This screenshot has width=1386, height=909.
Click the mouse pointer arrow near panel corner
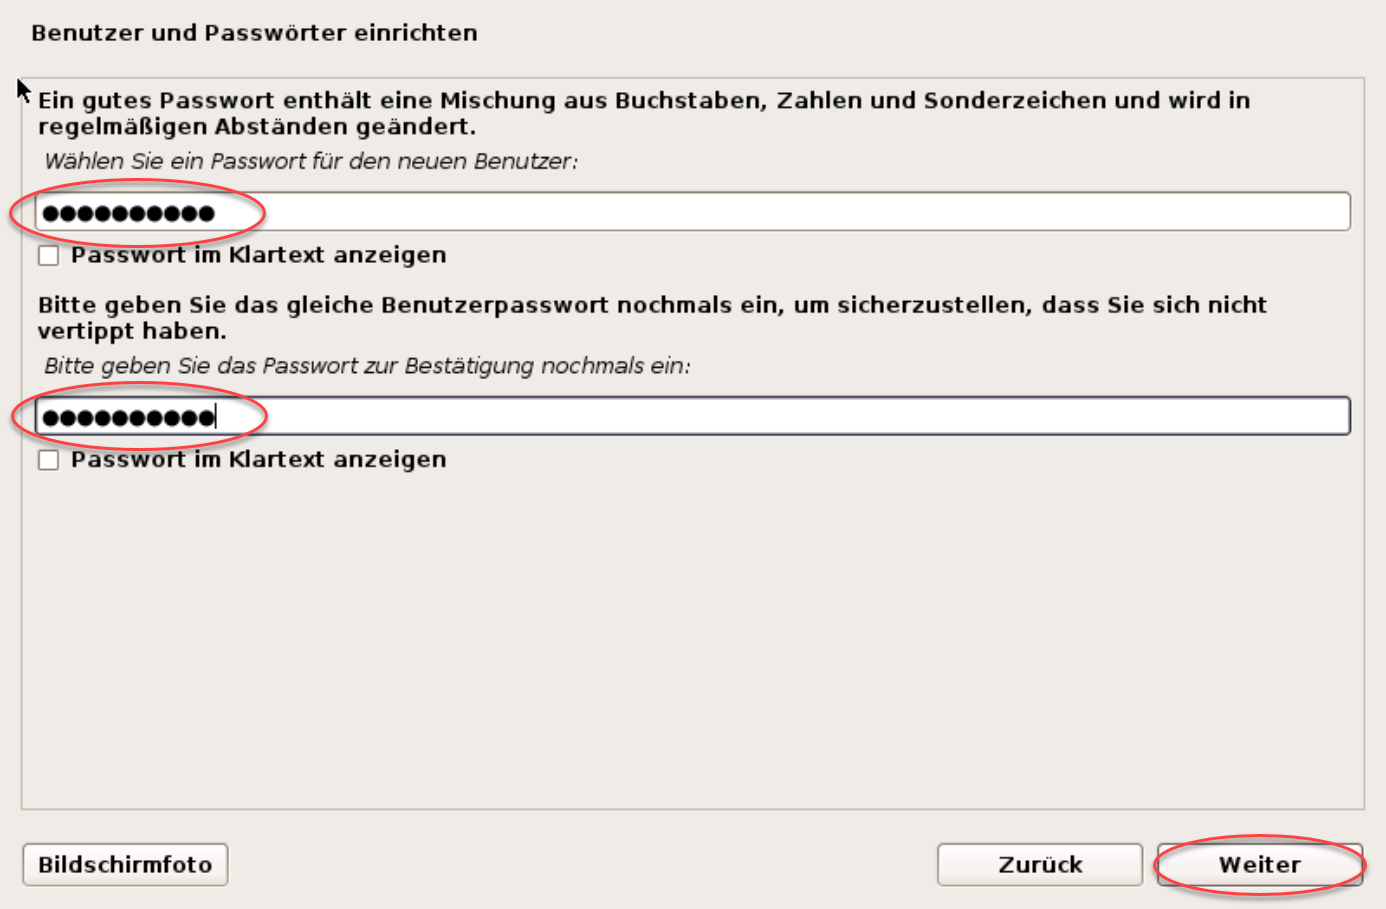tap(23, 90)
